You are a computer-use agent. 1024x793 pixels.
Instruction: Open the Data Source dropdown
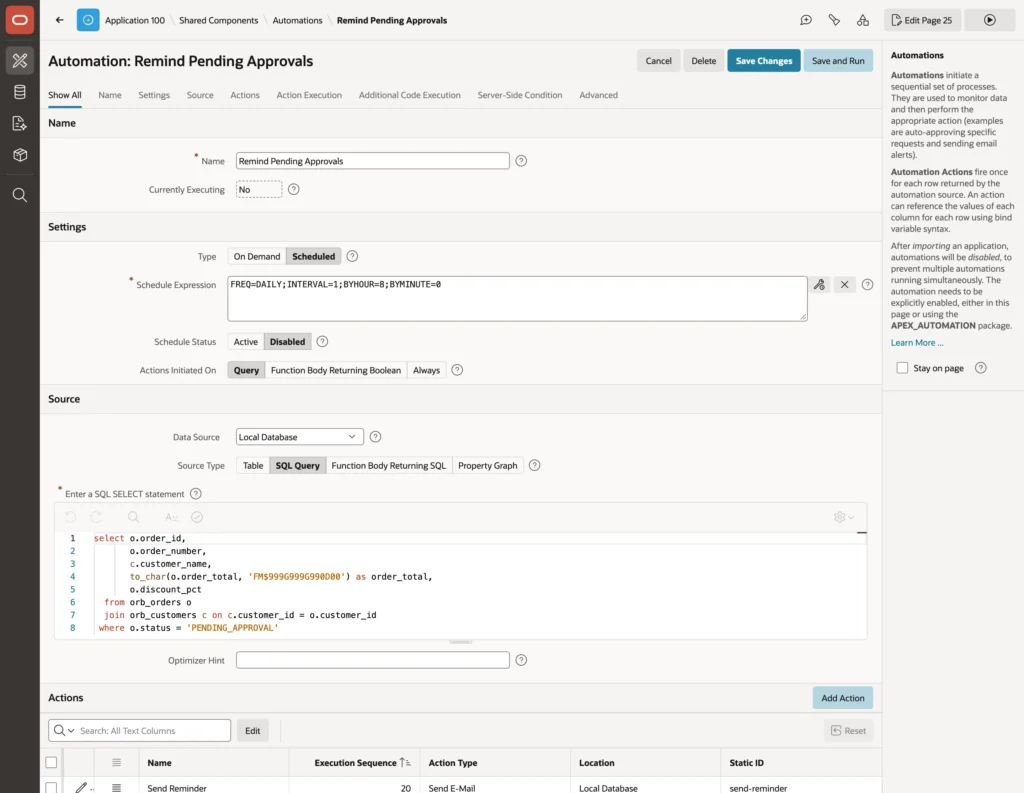click(x=299, y=436)
